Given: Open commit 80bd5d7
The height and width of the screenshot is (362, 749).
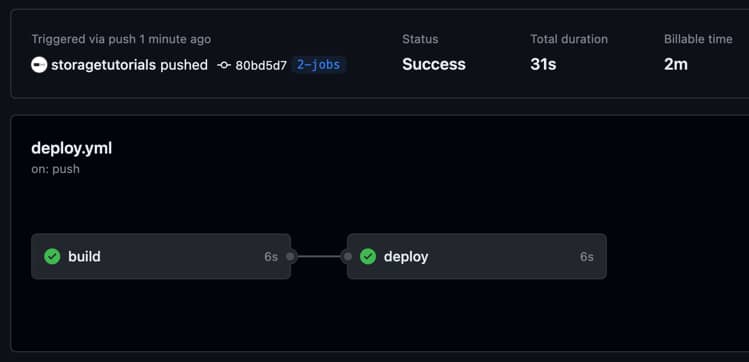Looking at the screenshot, I should tap(261, 65).
